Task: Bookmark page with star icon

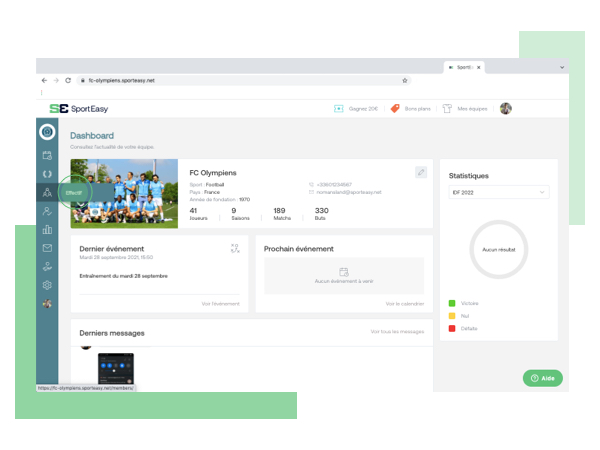Action: point(405,80)
